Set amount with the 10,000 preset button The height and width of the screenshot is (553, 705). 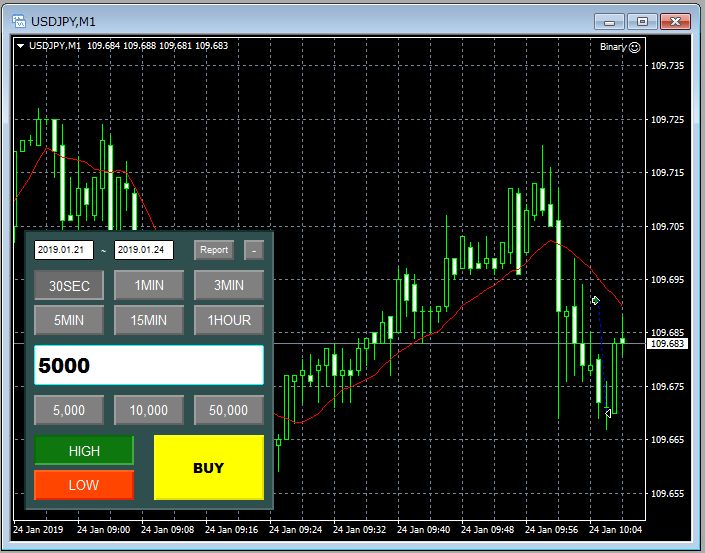pos(149,410)
